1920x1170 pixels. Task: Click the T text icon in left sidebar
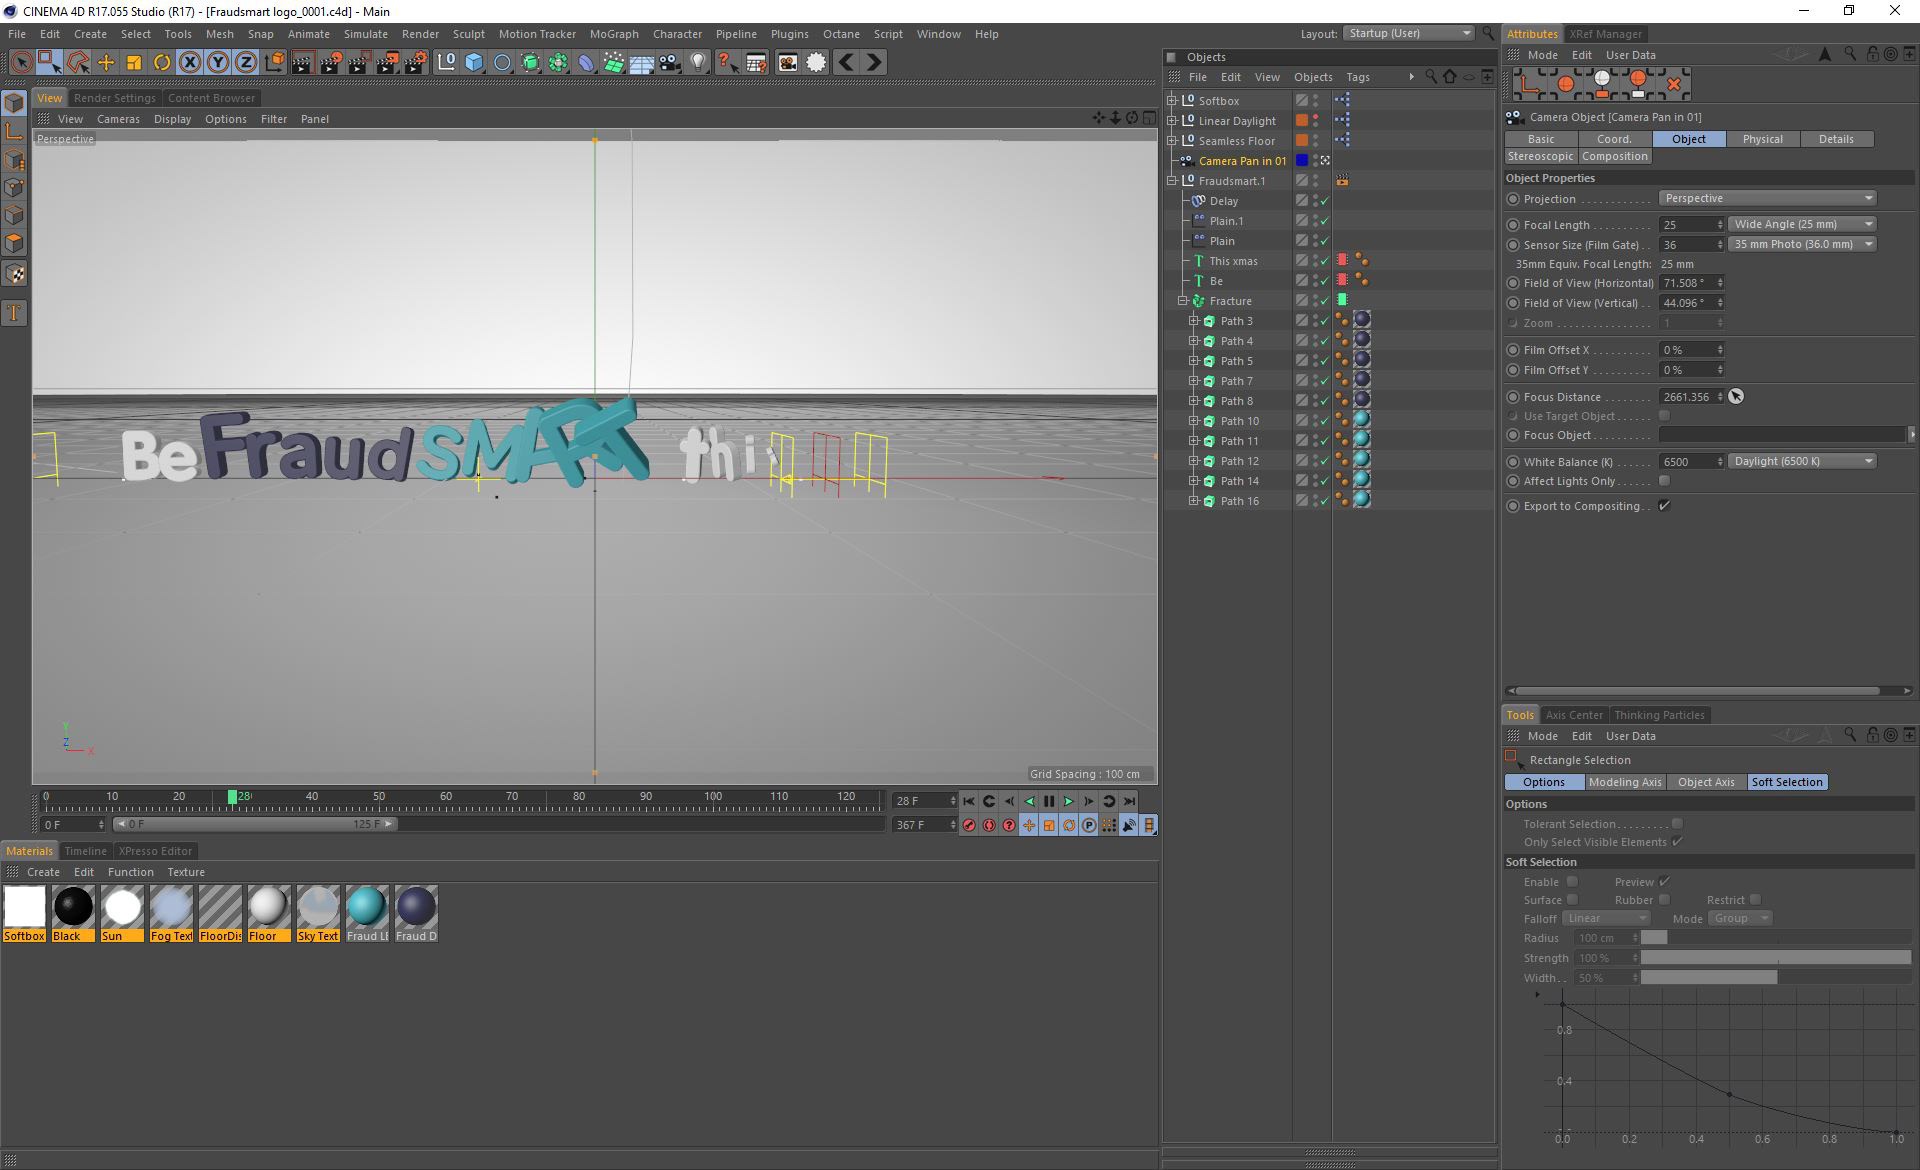click(14, 313)
